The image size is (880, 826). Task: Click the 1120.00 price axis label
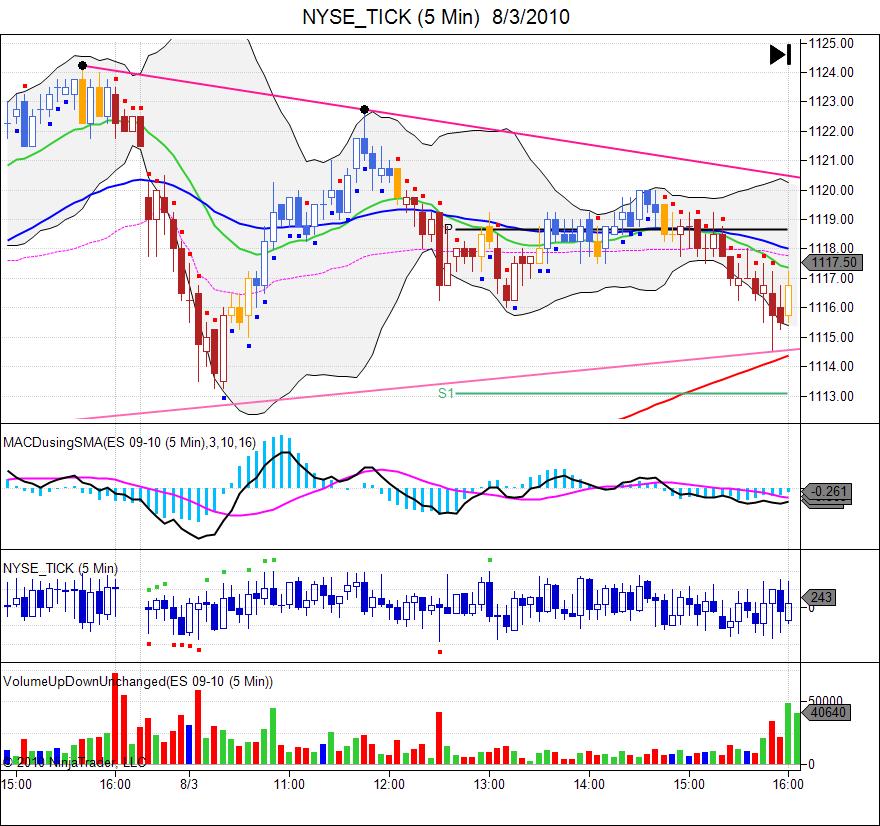831,190
